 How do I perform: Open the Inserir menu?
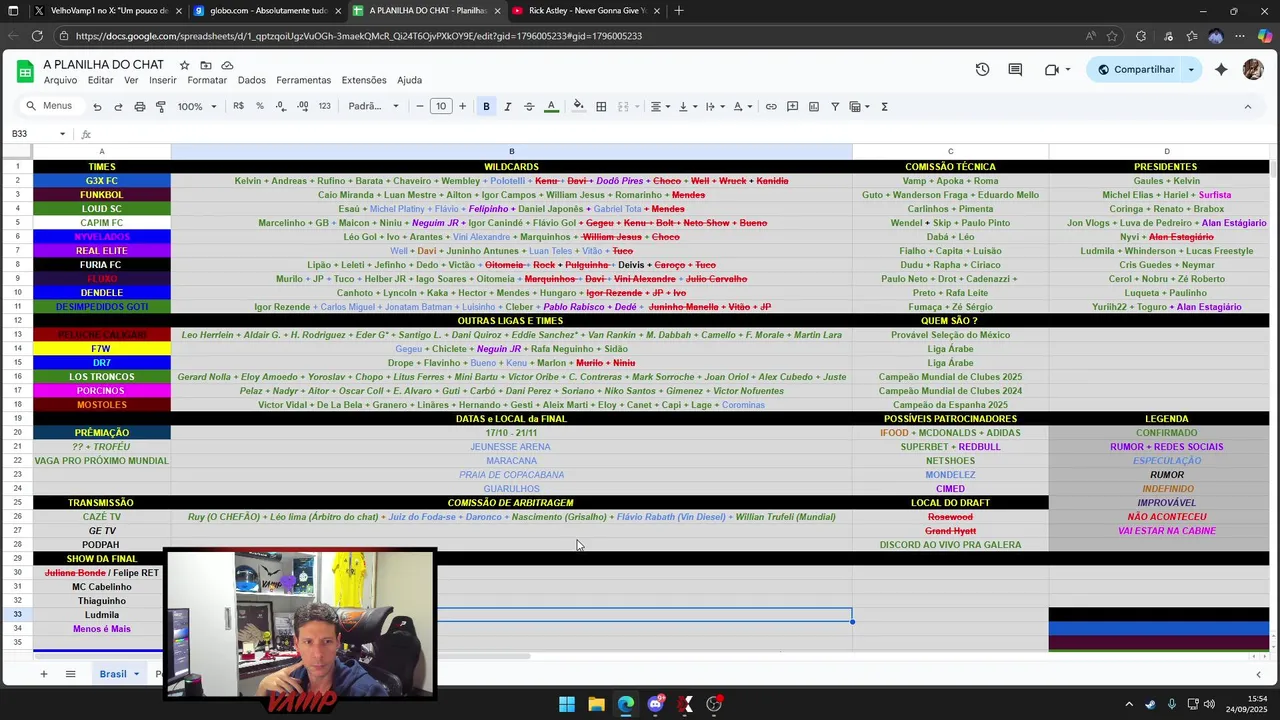coord(163,80)
